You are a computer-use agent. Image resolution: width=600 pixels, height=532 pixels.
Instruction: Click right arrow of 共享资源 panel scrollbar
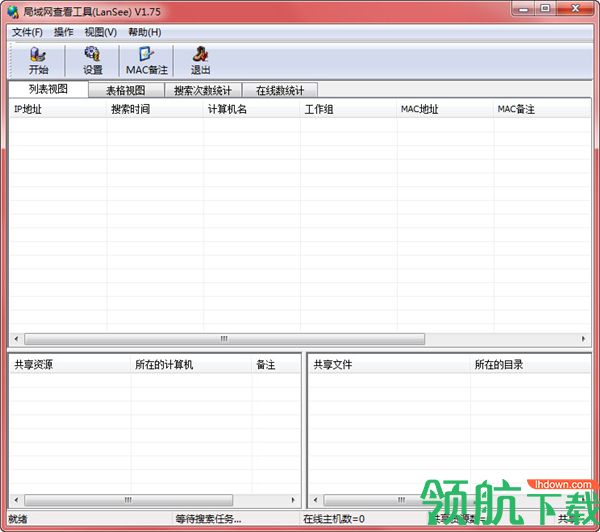point(293,500)
